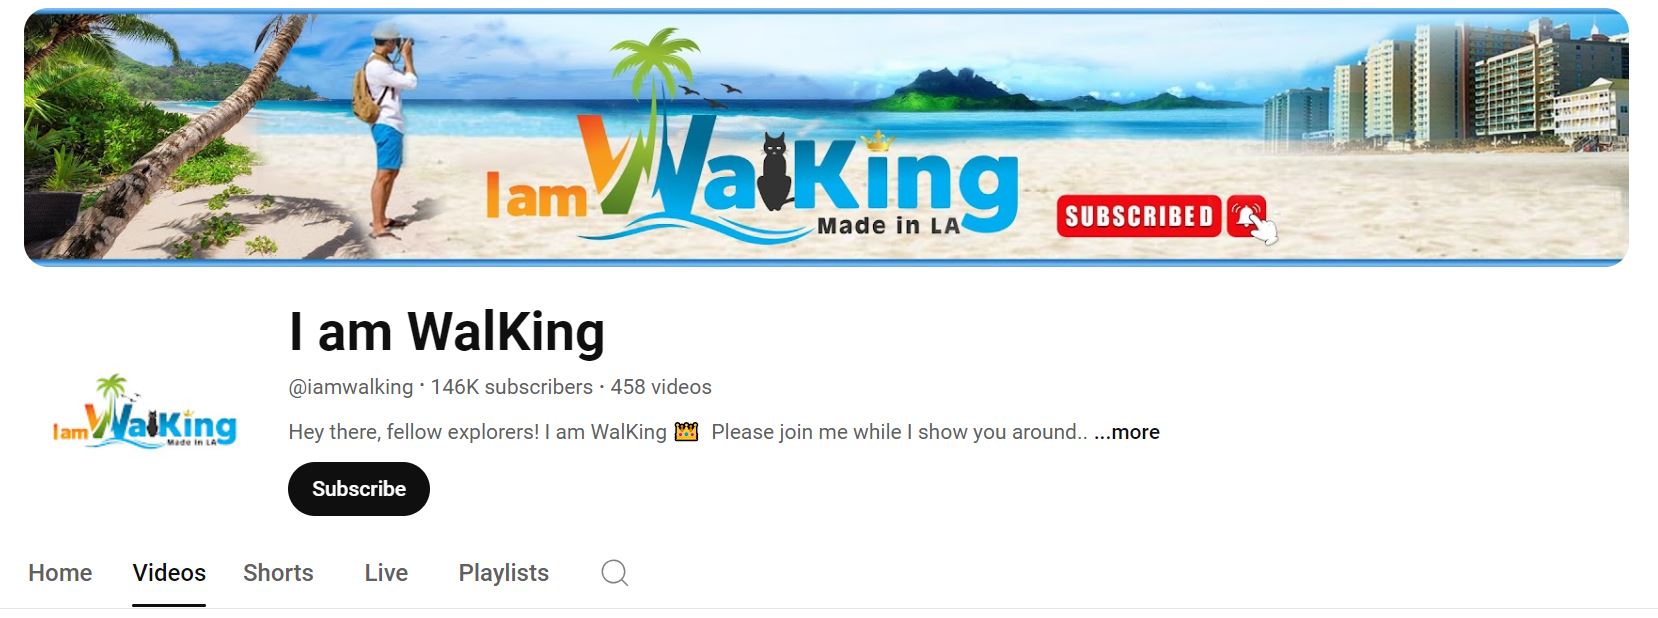This screenshot has width=1658, height=618.
Task: Click the red bell icon in banner
Action: (x=1248, y=217)
